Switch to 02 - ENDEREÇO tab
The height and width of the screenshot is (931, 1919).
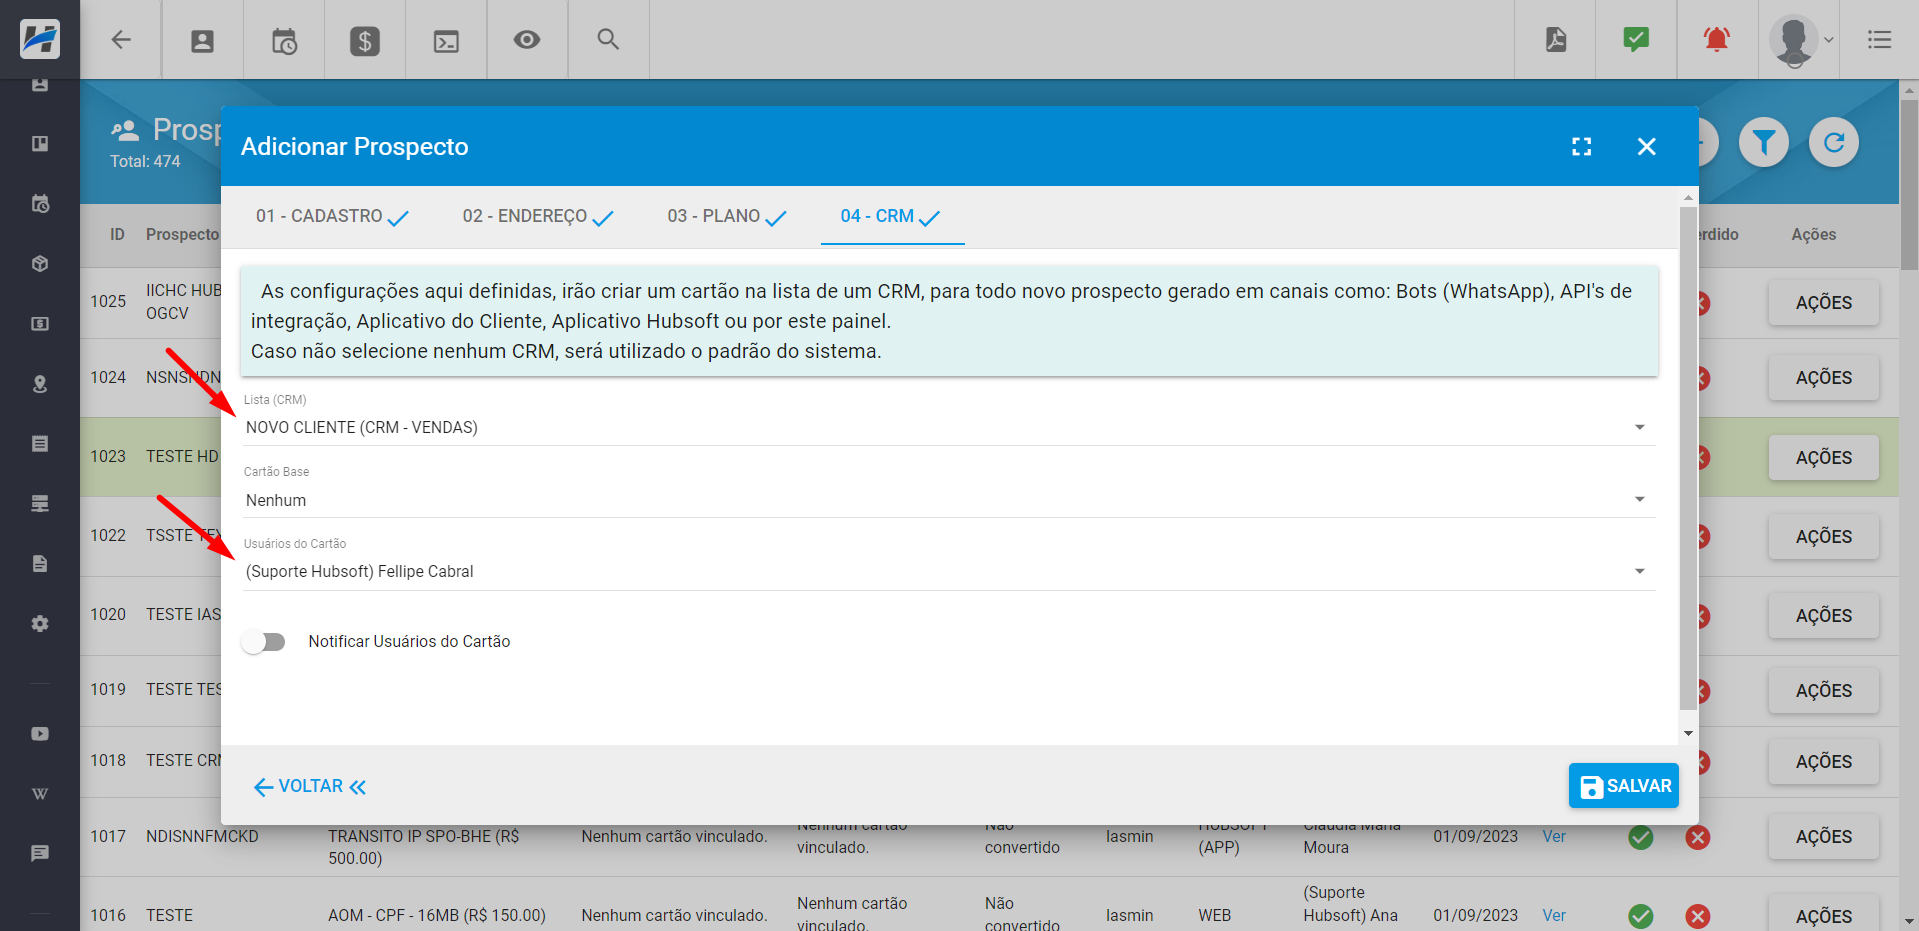tap(538, 216)
